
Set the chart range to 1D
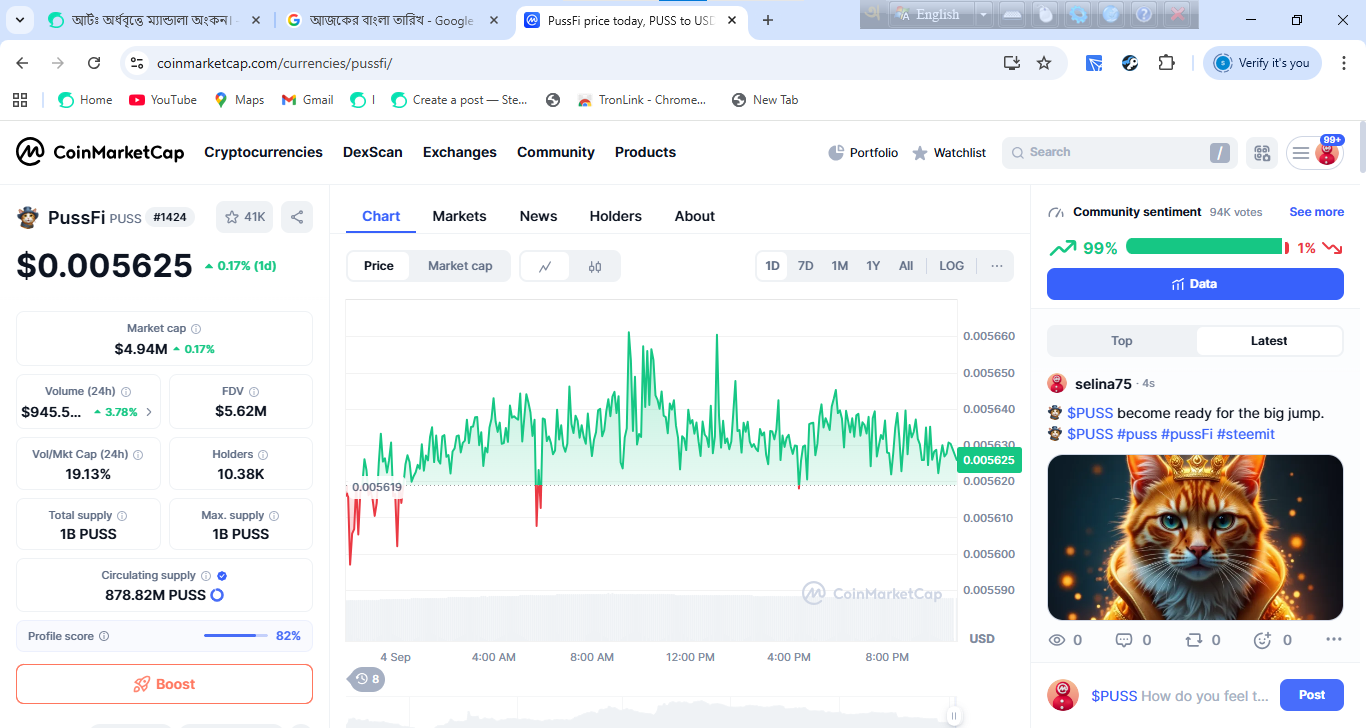pyautogui.click(x=773, y=266)
